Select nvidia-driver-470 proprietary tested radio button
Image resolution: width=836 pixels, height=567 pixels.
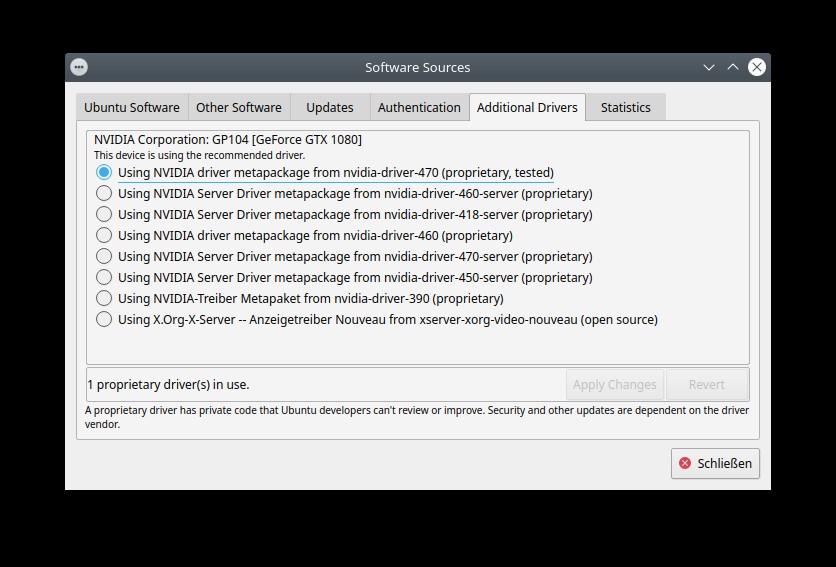click(x=104, y=172)
